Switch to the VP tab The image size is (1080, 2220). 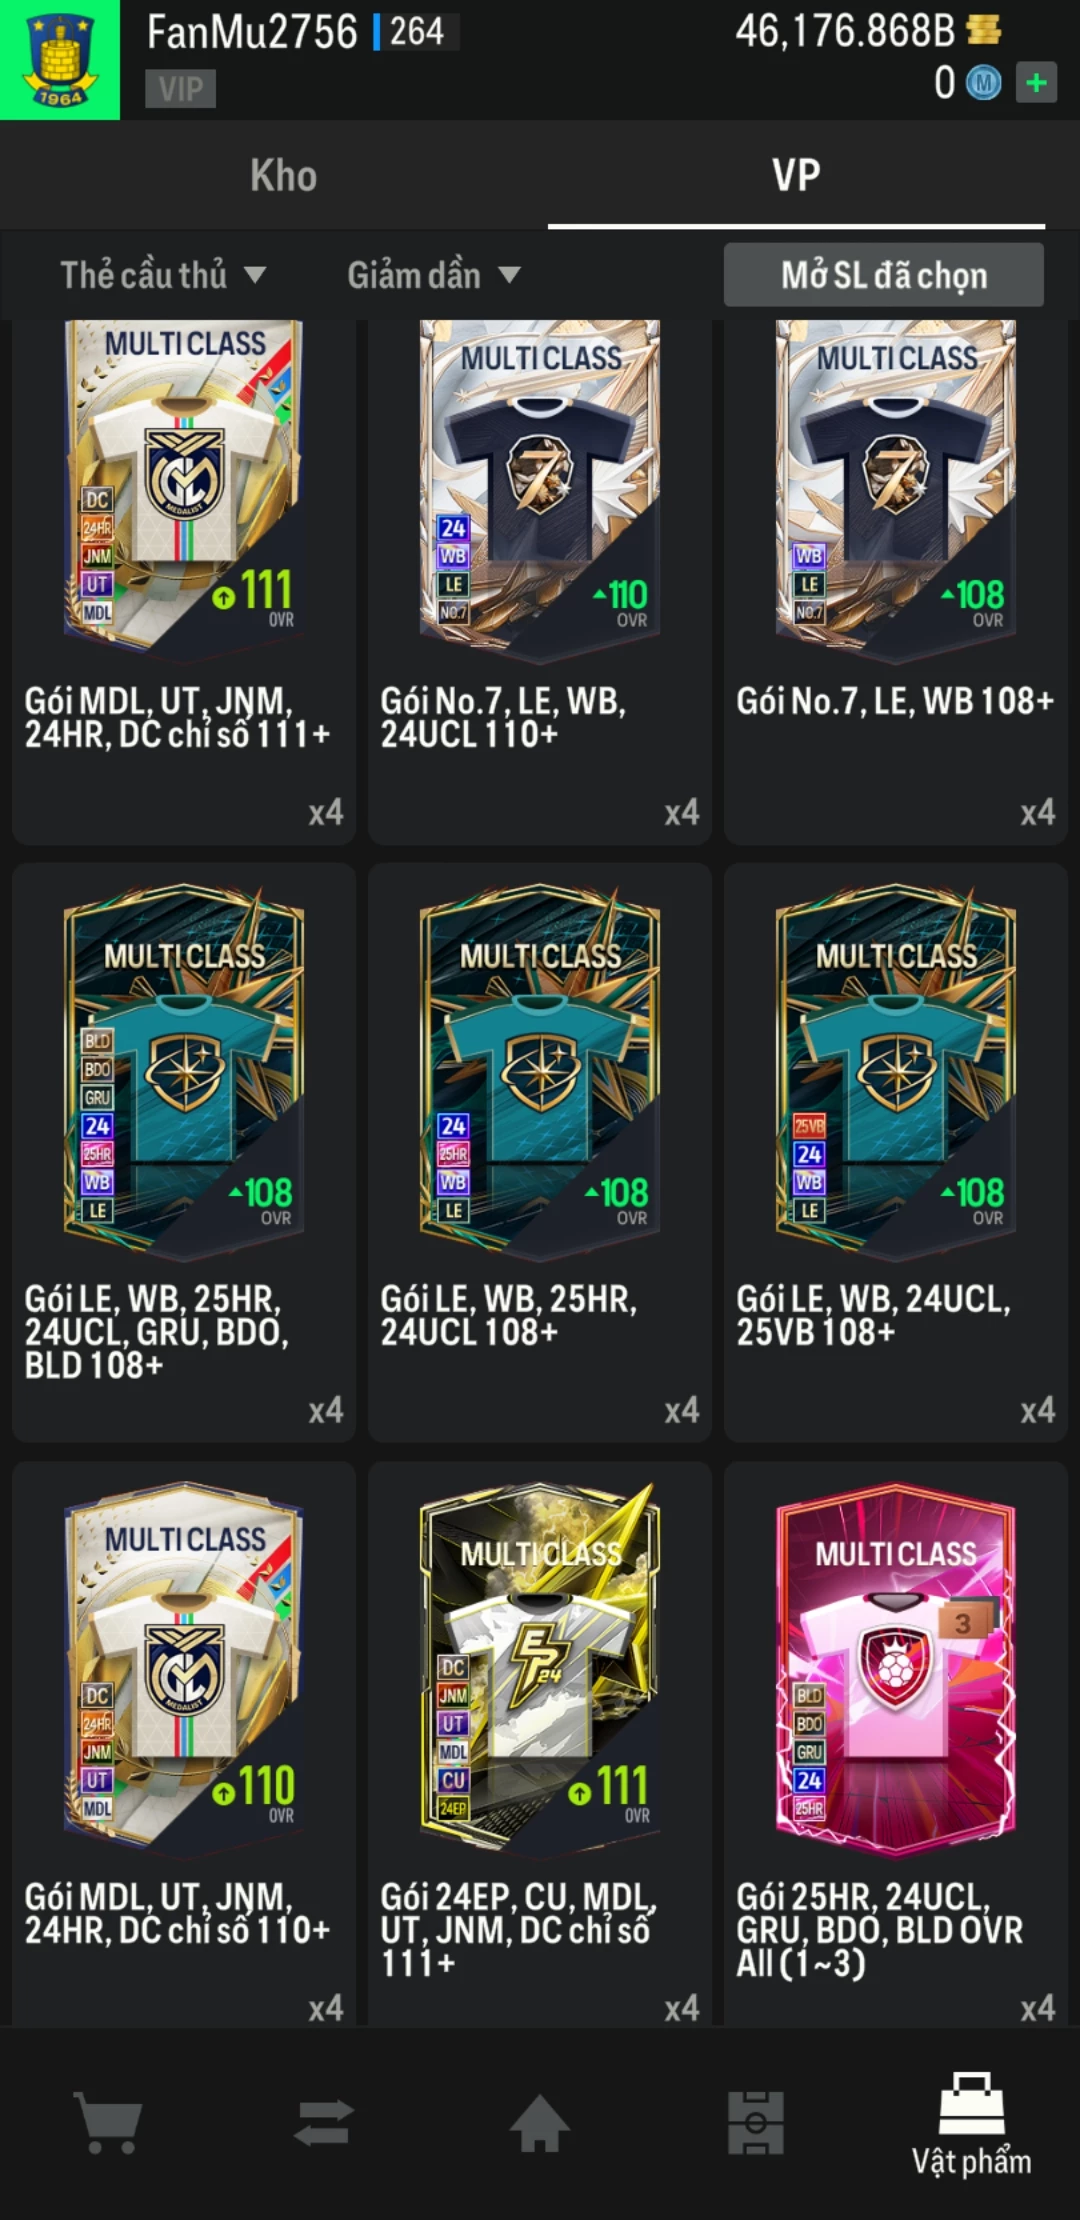pyautogui.click(x=796, y=175)
